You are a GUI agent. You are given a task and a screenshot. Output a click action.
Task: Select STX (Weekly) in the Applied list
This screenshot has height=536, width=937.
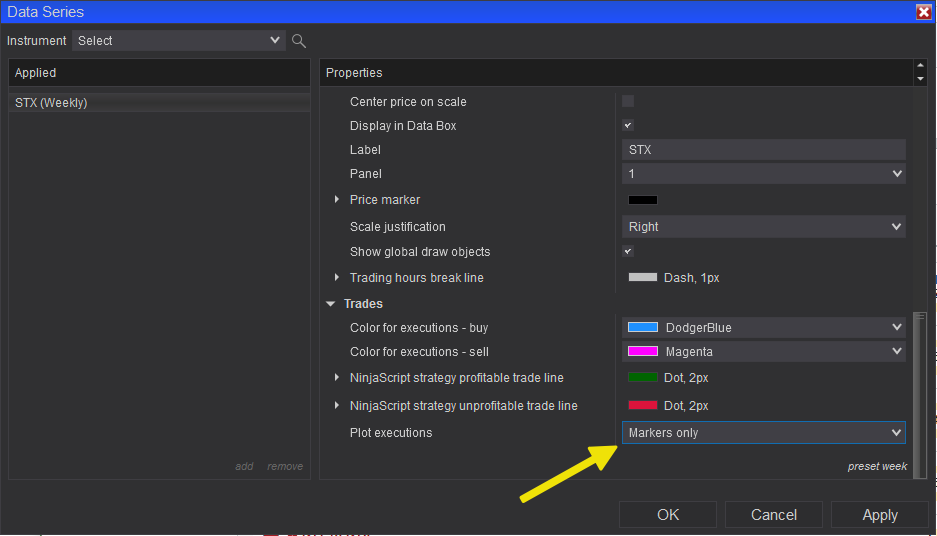(x=159, y=103)
